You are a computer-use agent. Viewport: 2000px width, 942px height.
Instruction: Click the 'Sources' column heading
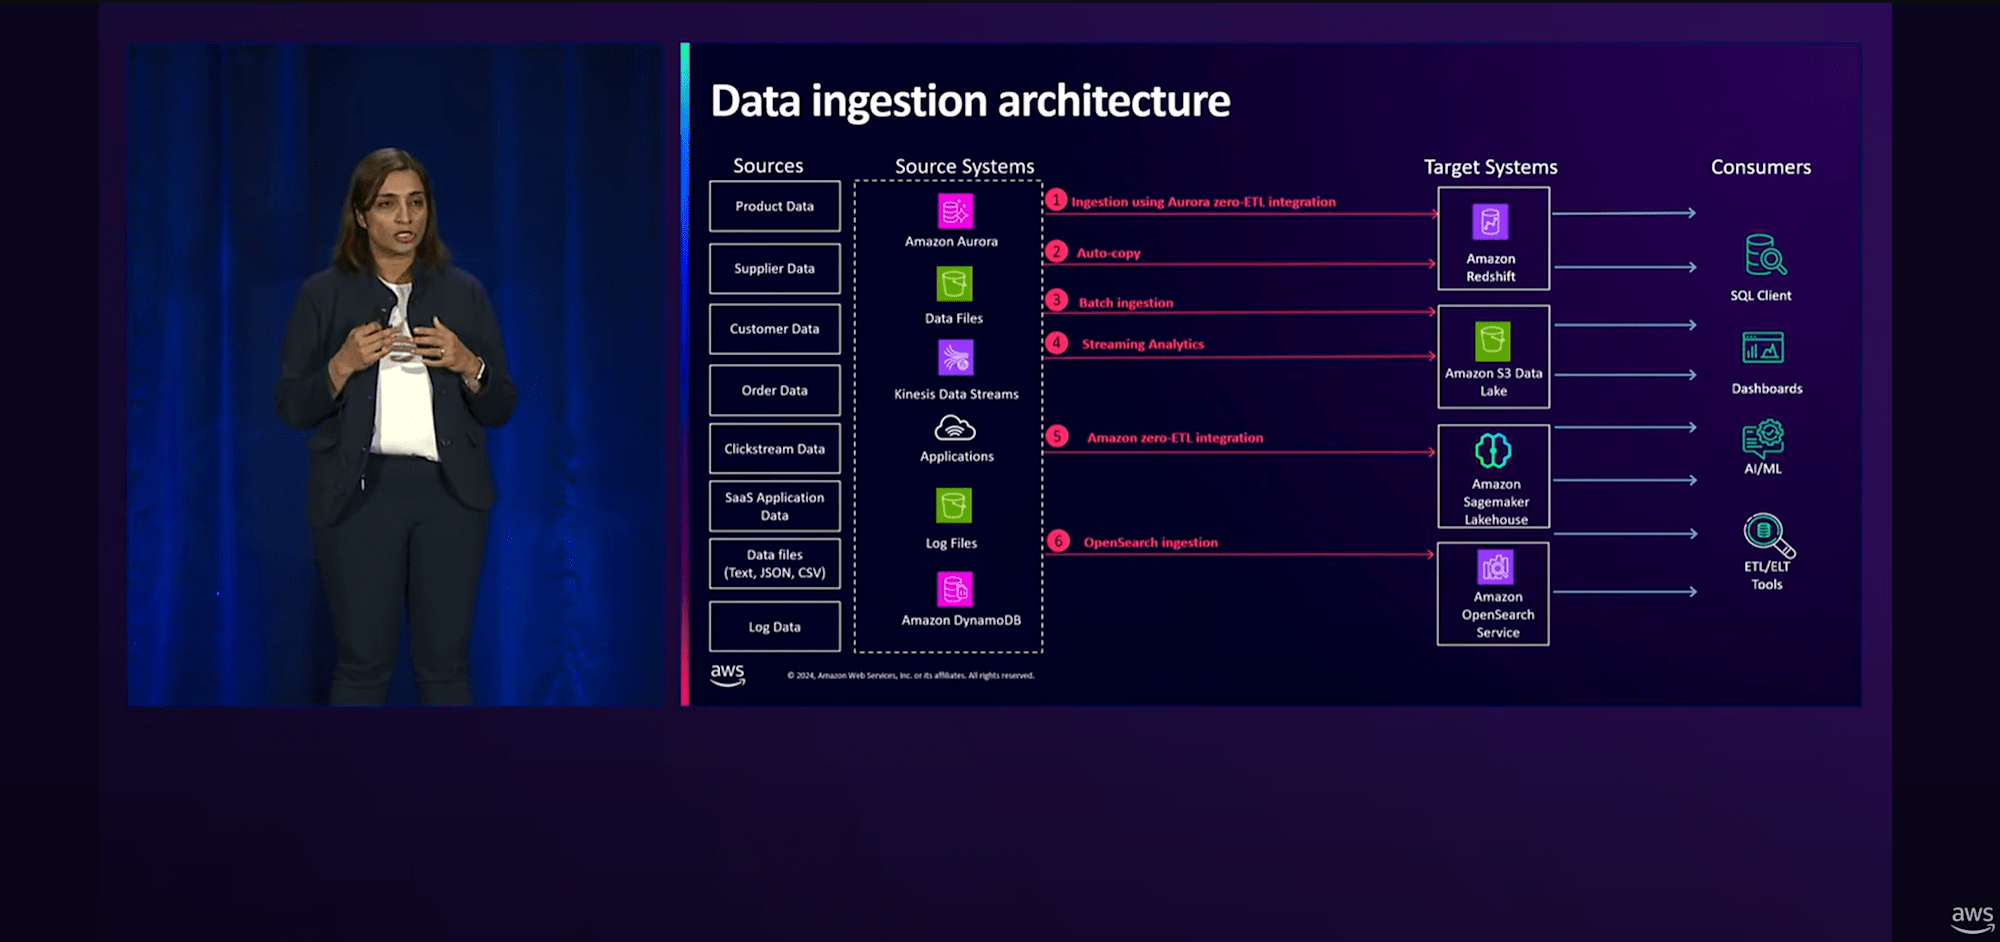pyautogui.click(x=768, y=166)
